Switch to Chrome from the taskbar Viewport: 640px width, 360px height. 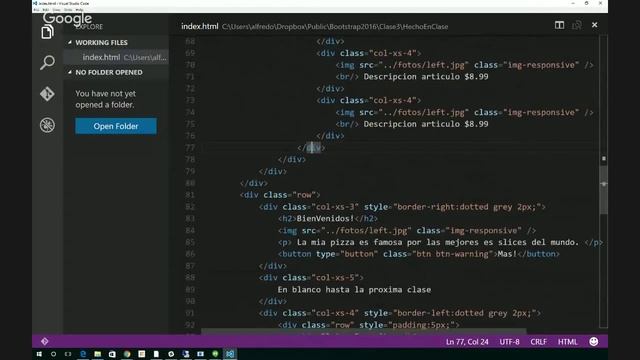tap(127, 354)
